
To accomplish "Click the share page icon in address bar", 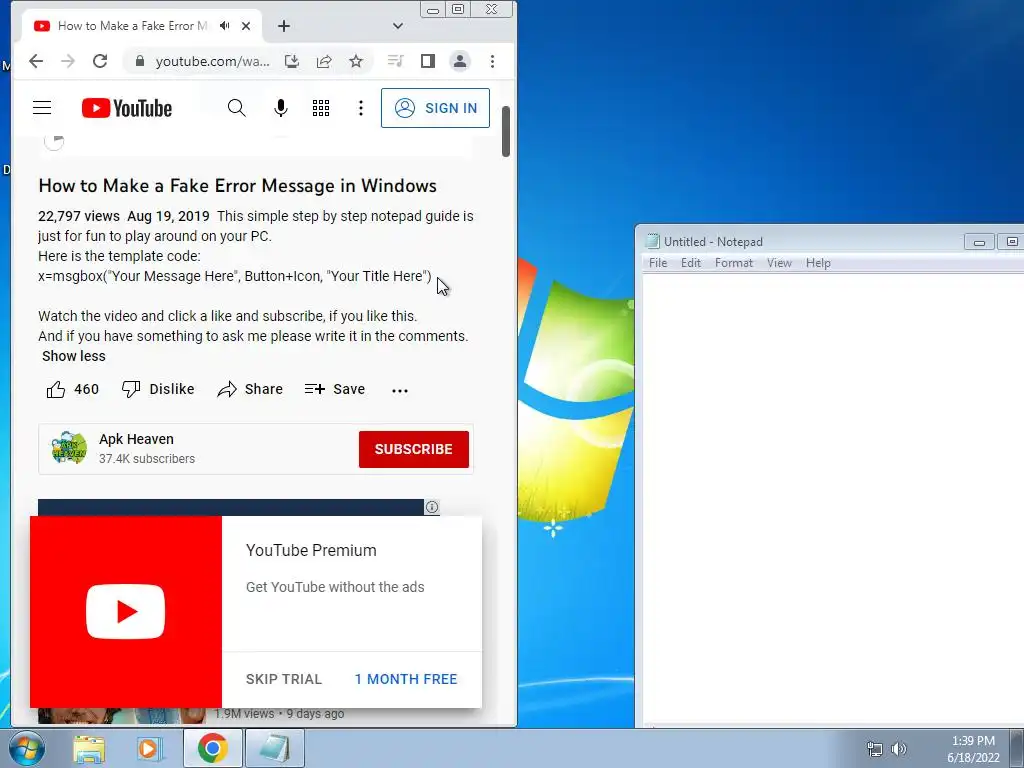I will (324, 61).
